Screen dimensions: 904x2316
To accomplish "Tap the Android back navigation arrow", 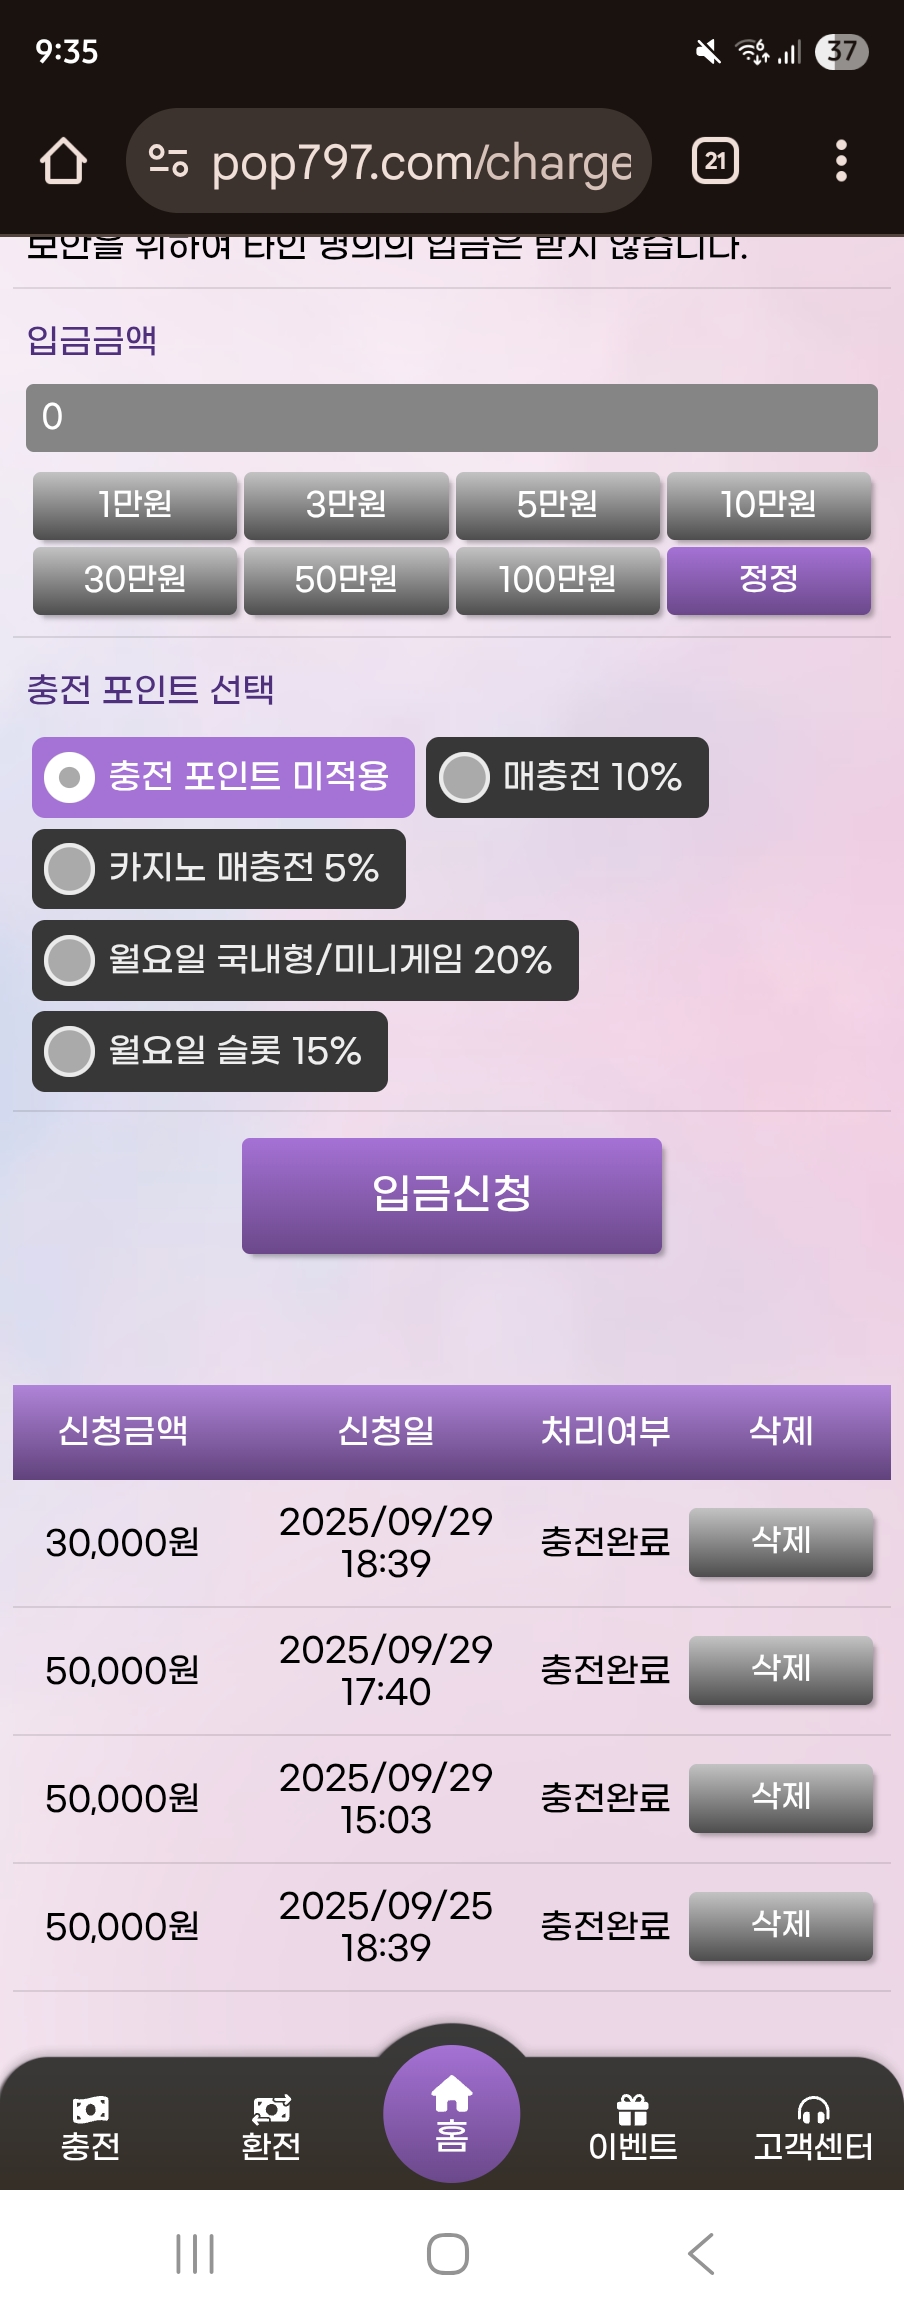I will coord(701,2254).
